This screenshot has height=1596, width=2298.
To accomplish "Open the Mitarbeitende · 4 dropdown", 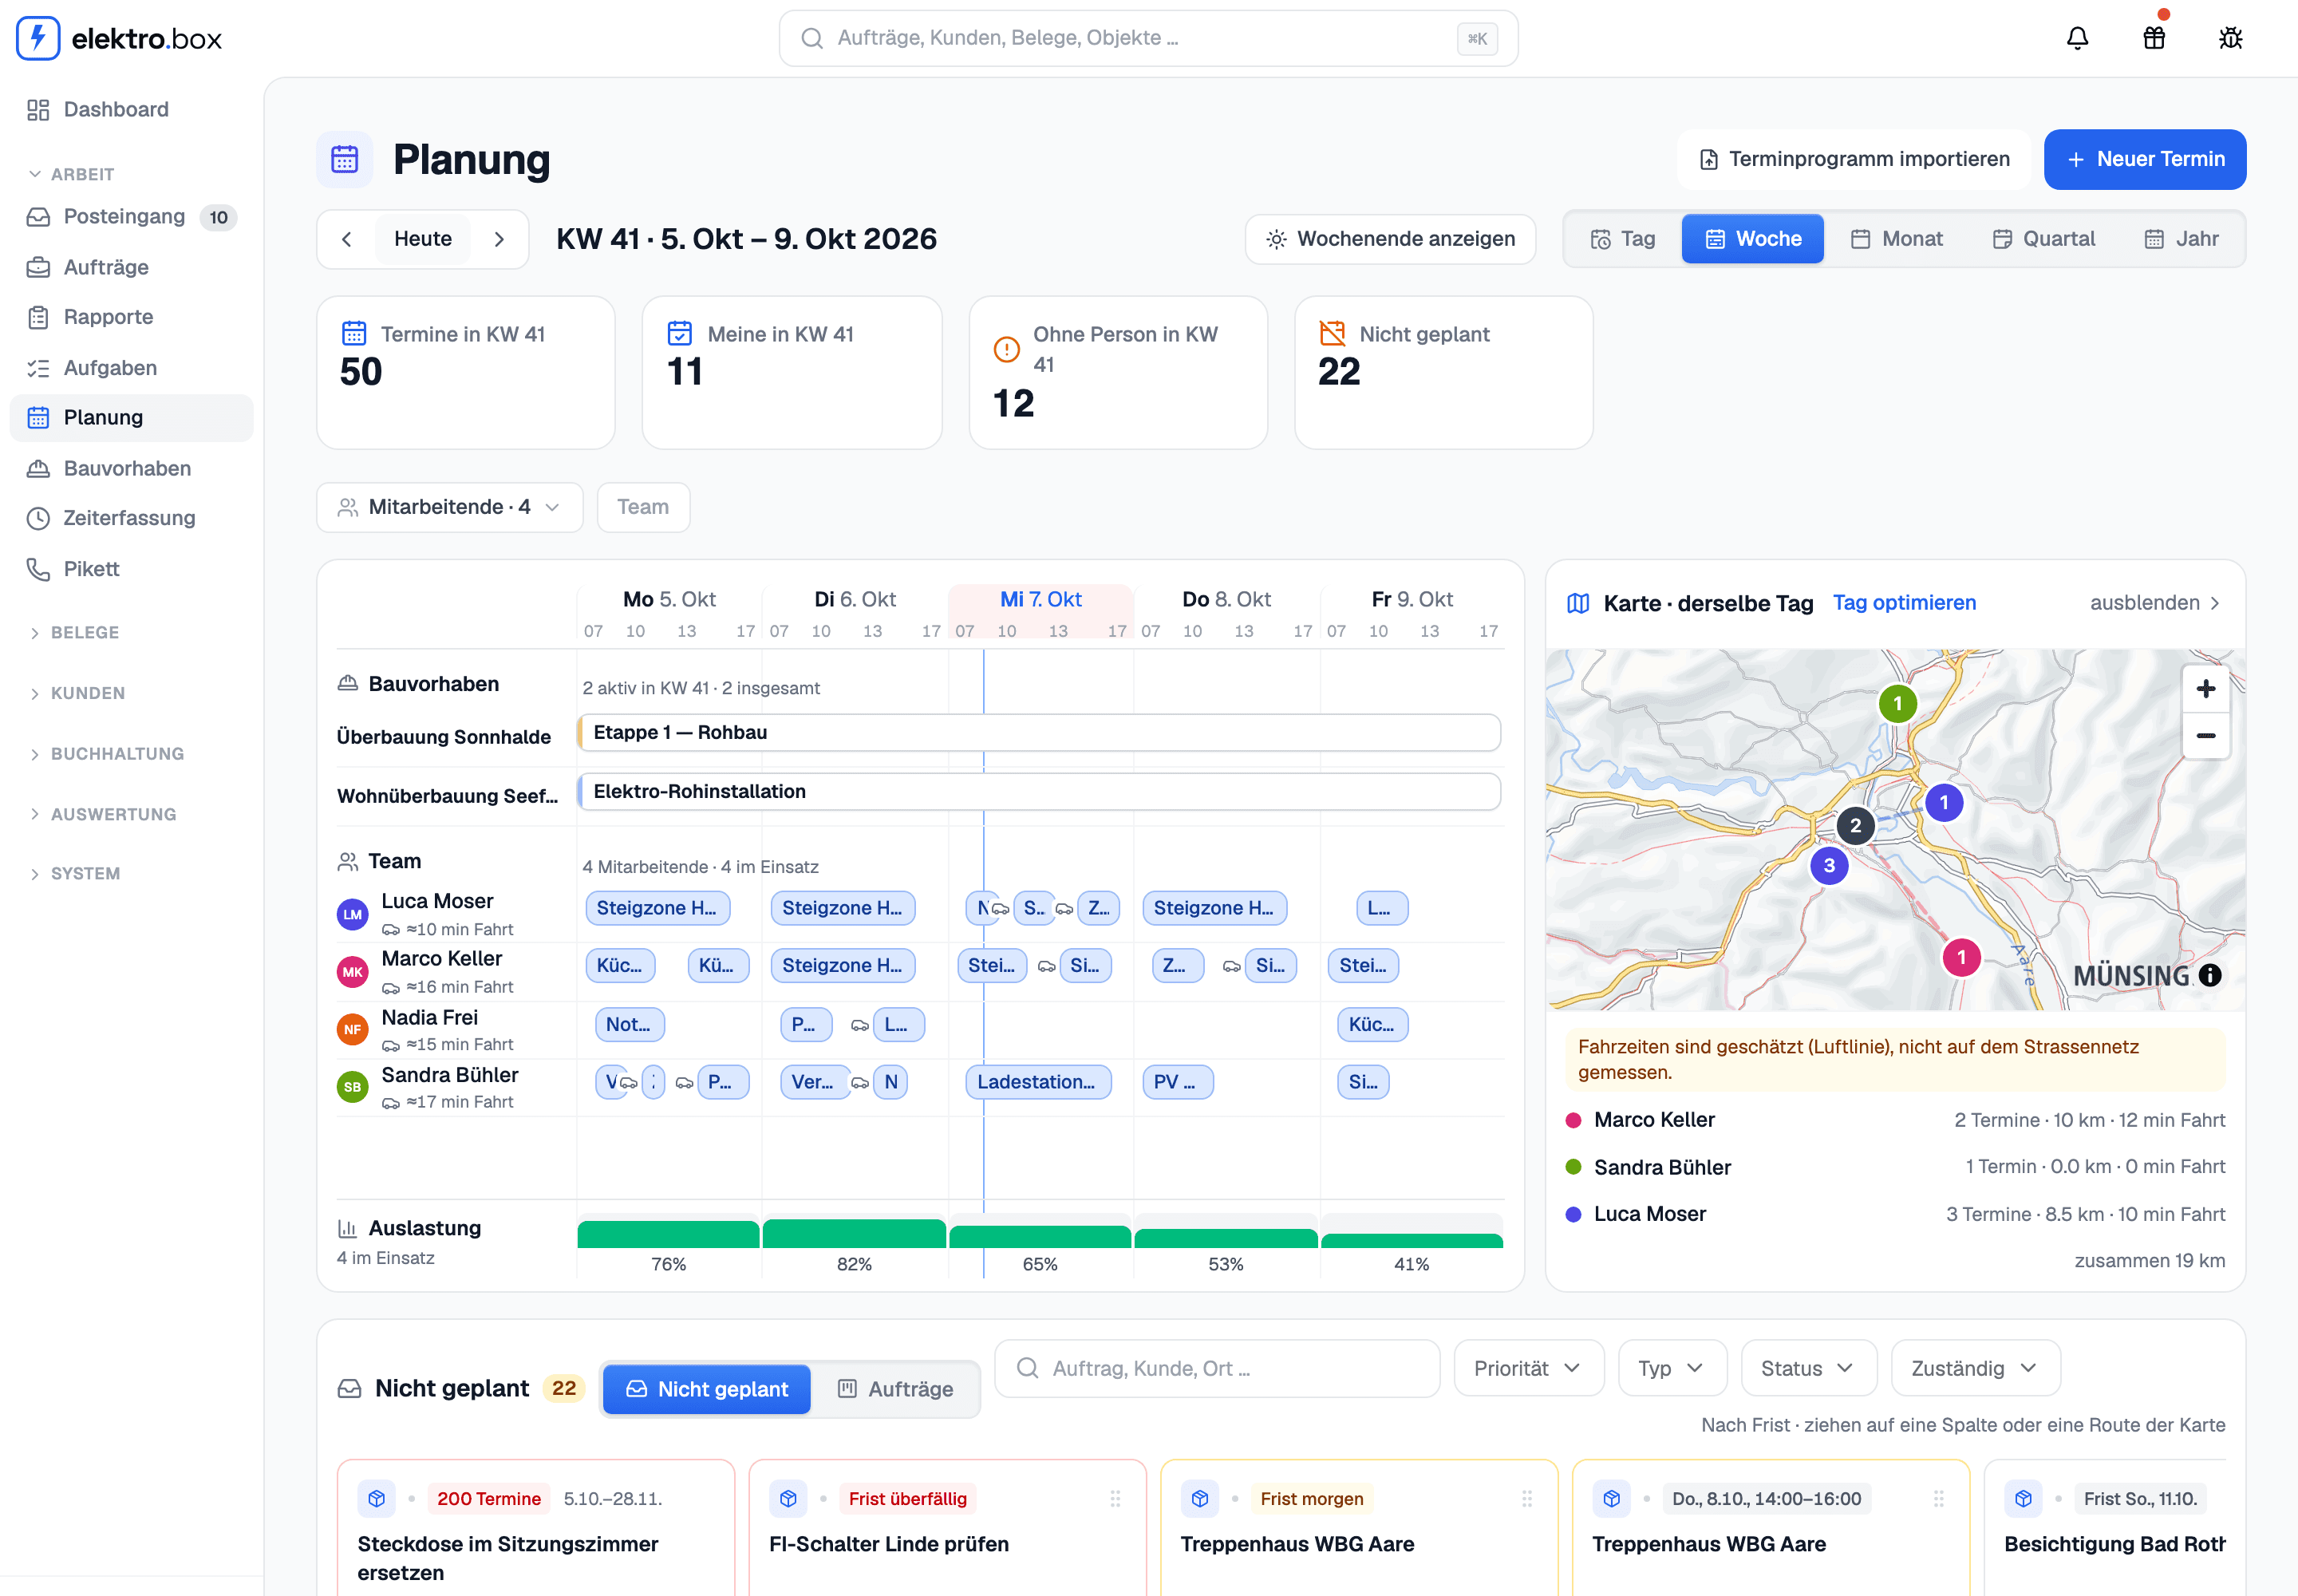I will click(449, 507).
